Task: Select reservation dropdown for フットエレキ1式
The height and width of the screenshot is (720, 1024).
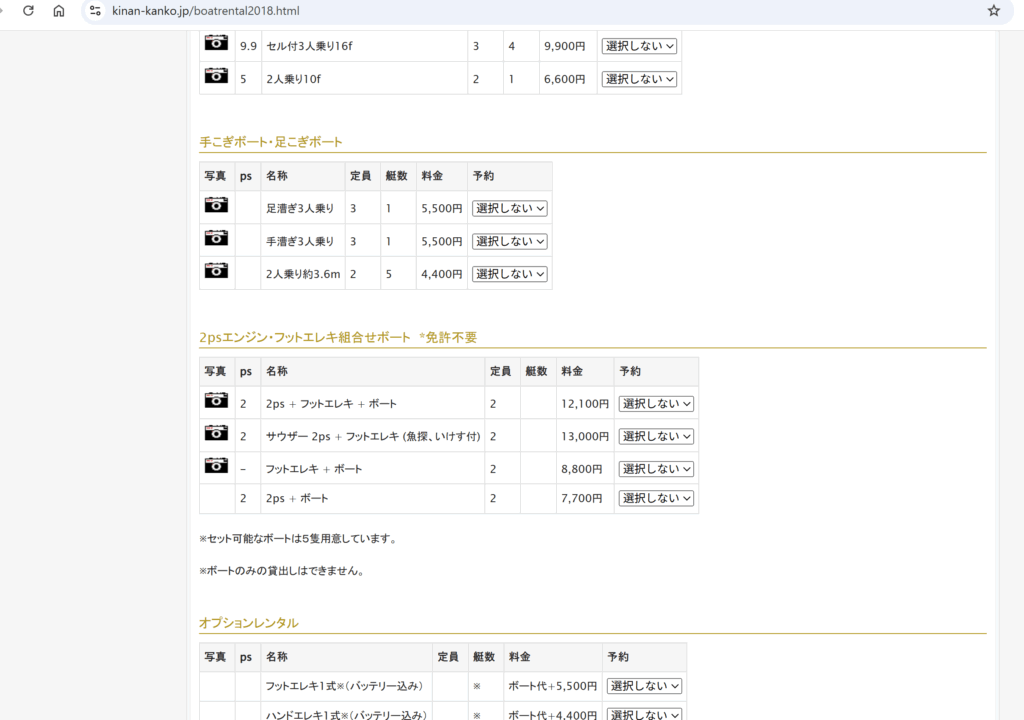Action: 644,686
